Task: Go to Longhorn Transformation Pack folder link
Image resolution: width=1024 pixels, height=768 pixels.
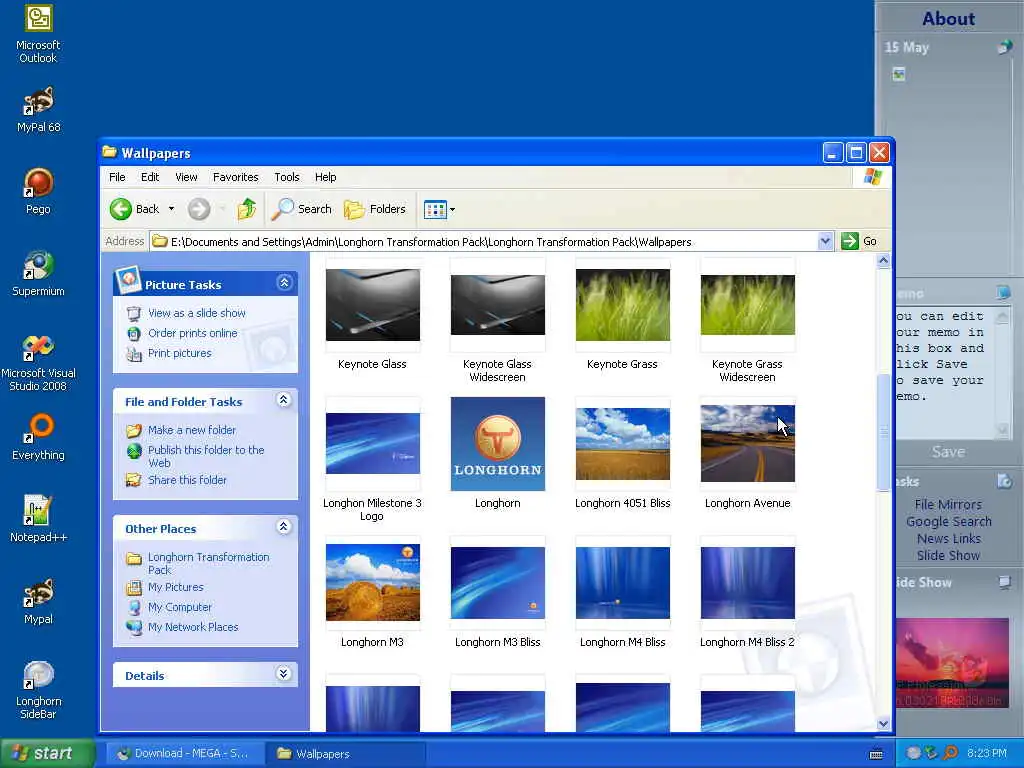Action: click(x=208, y=563)
